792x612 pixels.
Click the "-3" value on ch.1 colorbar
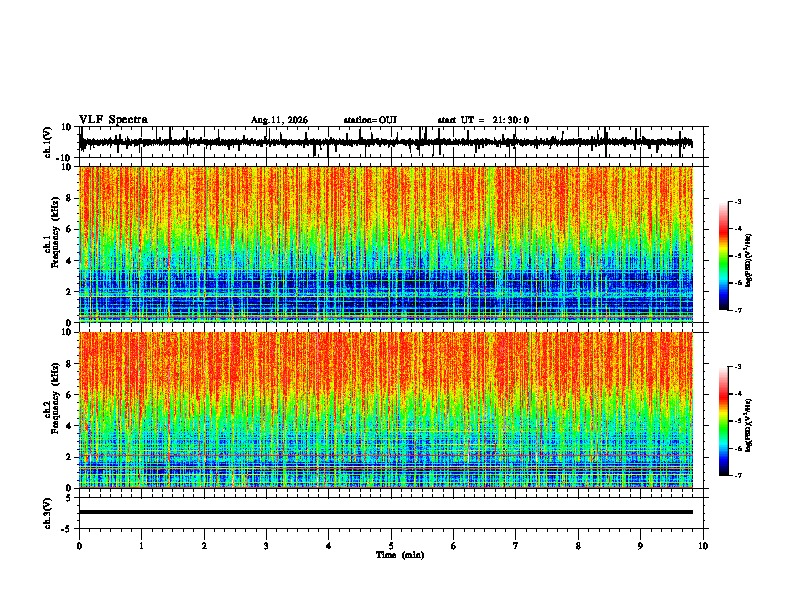(x=737, y=202)
